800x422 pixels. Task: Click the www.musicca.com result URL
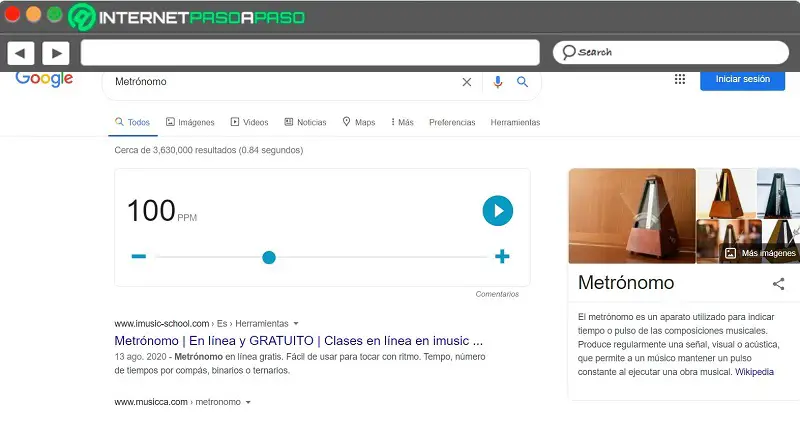click(151, 402)
